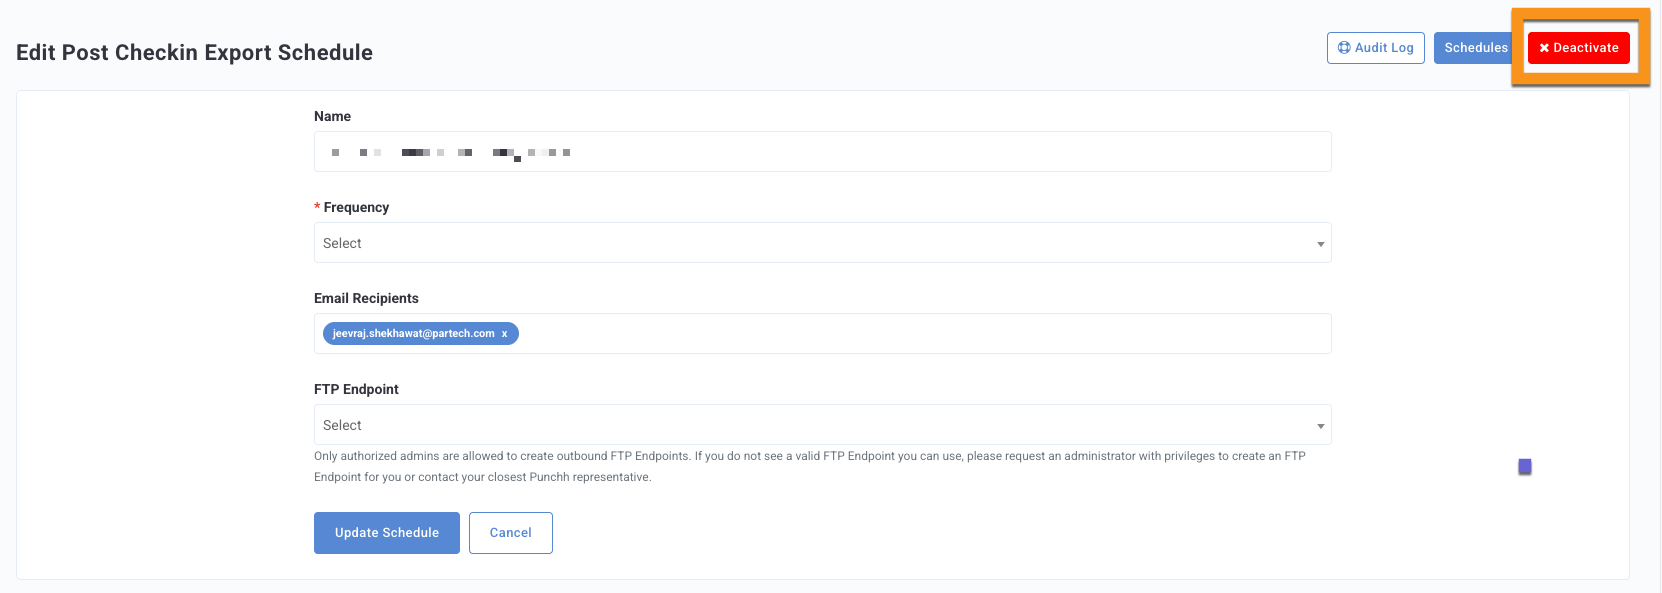This screenshot has height=593, width=1662.
Task: Click the globe icon in Audit Log
Action: [1344, 48]
